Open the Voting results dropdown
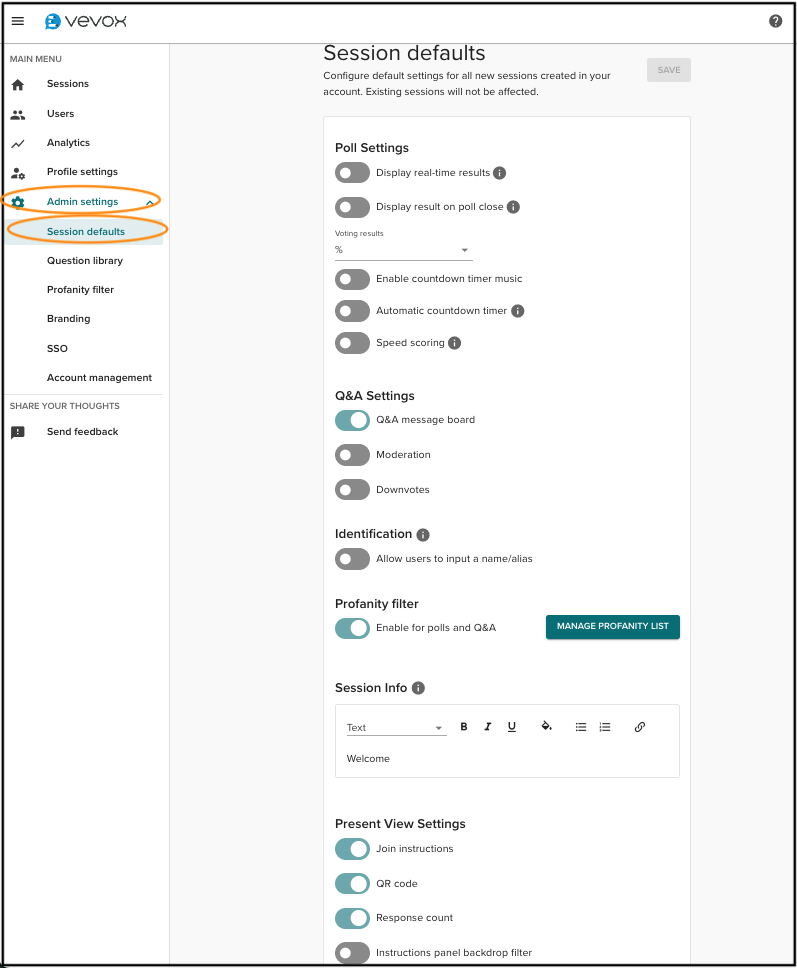This screenshot has height=968, width=797. 404,250
